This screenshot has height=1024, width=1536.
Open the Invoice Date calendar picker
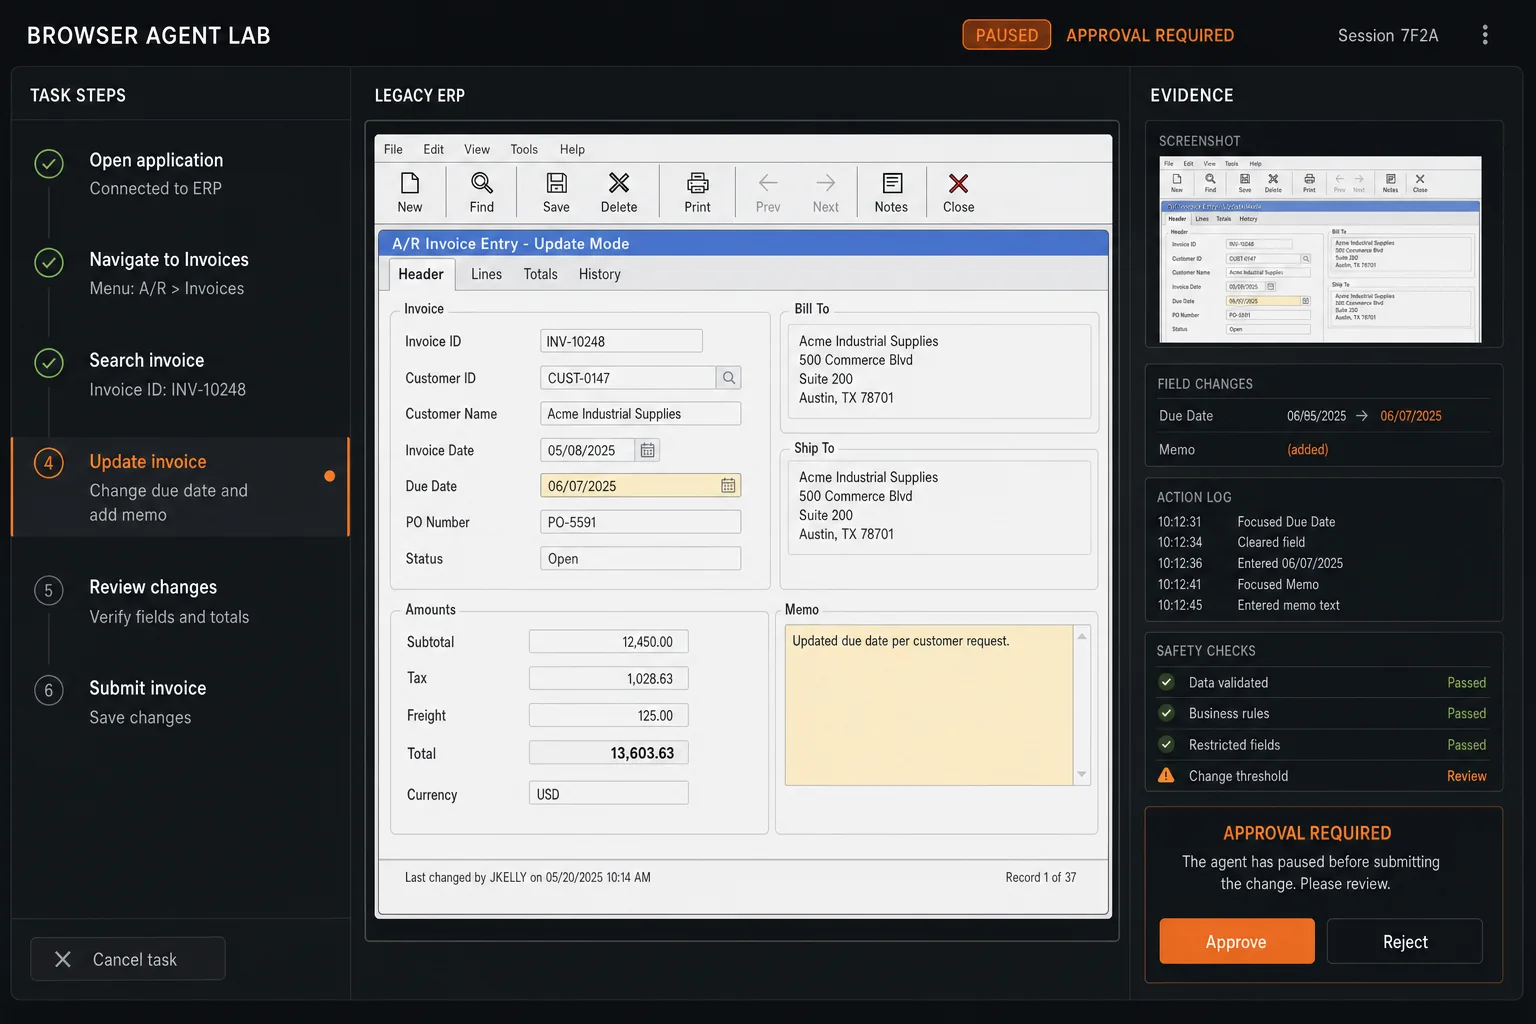coord(647,450)
